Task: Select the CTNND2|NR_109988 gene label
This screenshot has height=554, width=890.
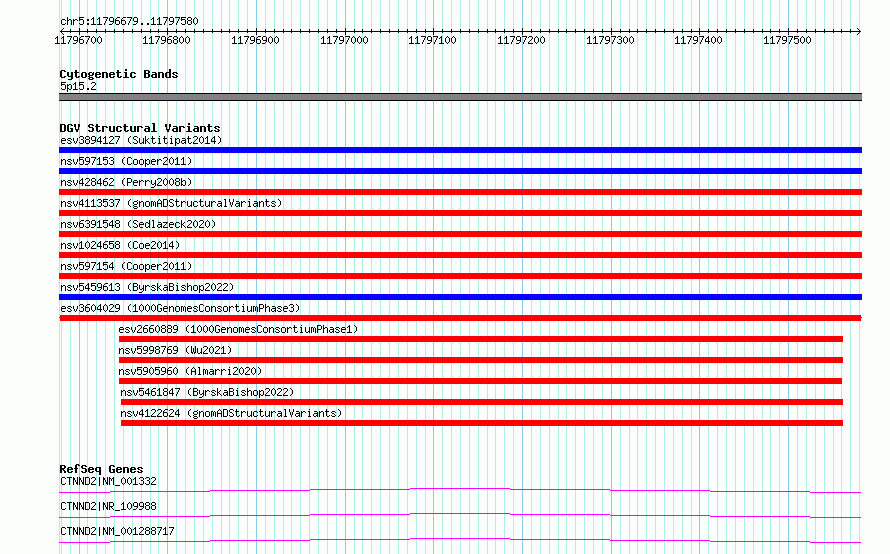Action: click(108, 506)
